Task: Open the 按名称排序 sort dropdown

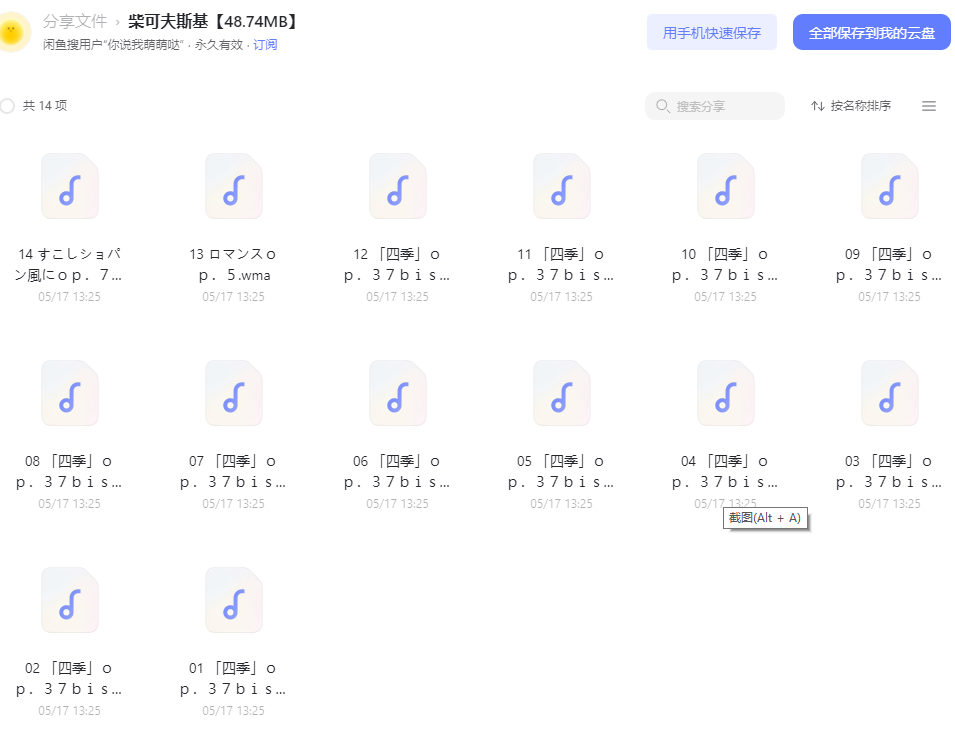Action: (851, 106)
